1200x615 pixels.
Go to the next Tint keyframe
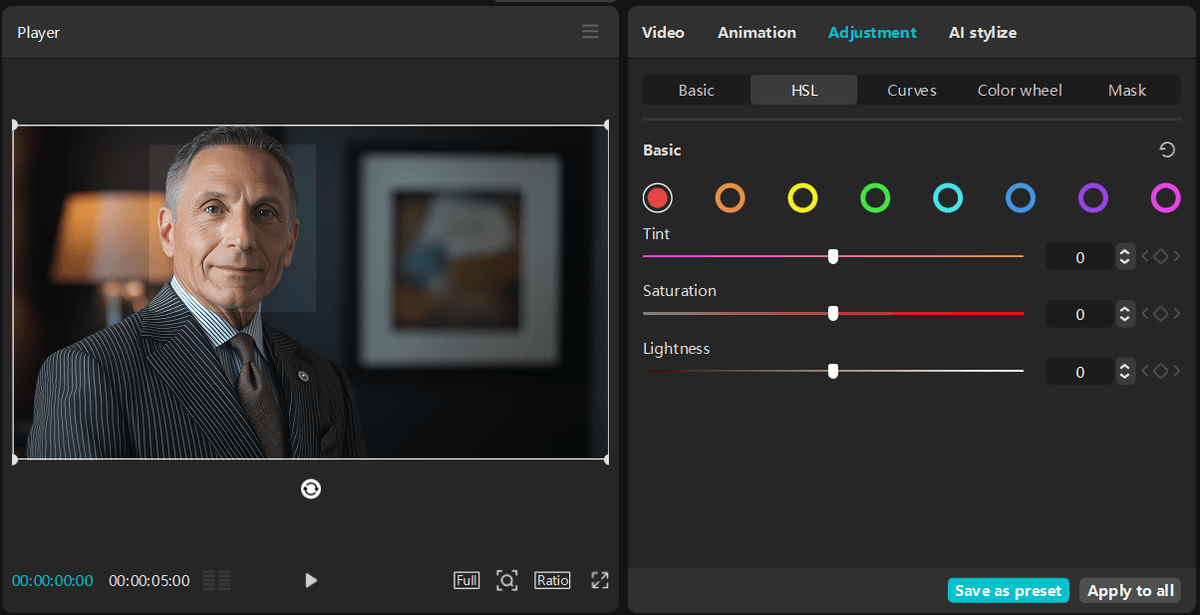coord(1177,257)
